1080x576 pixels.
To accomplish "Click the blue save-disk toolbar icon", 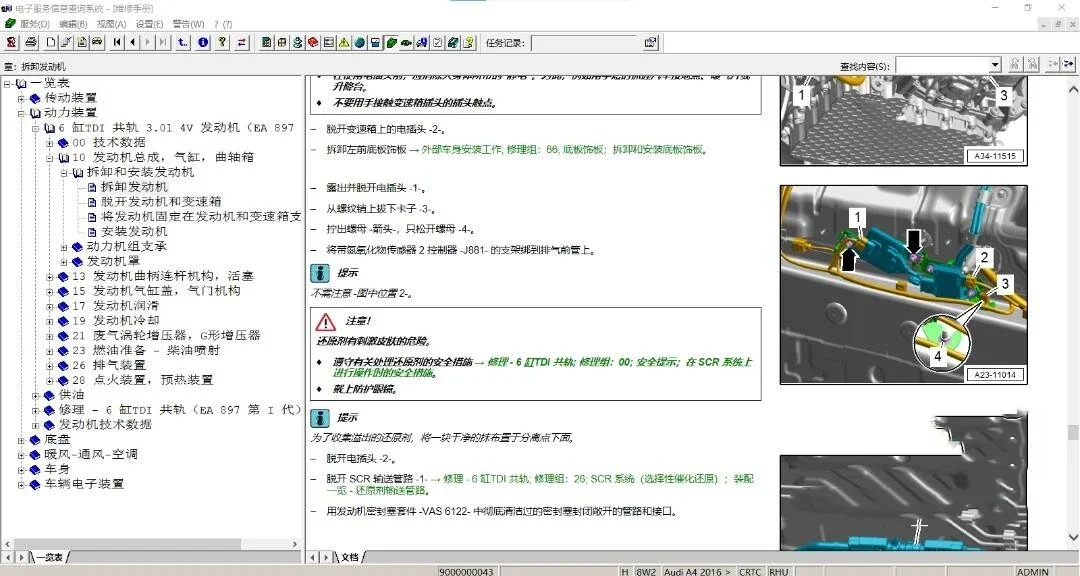I will click(375, 43).
